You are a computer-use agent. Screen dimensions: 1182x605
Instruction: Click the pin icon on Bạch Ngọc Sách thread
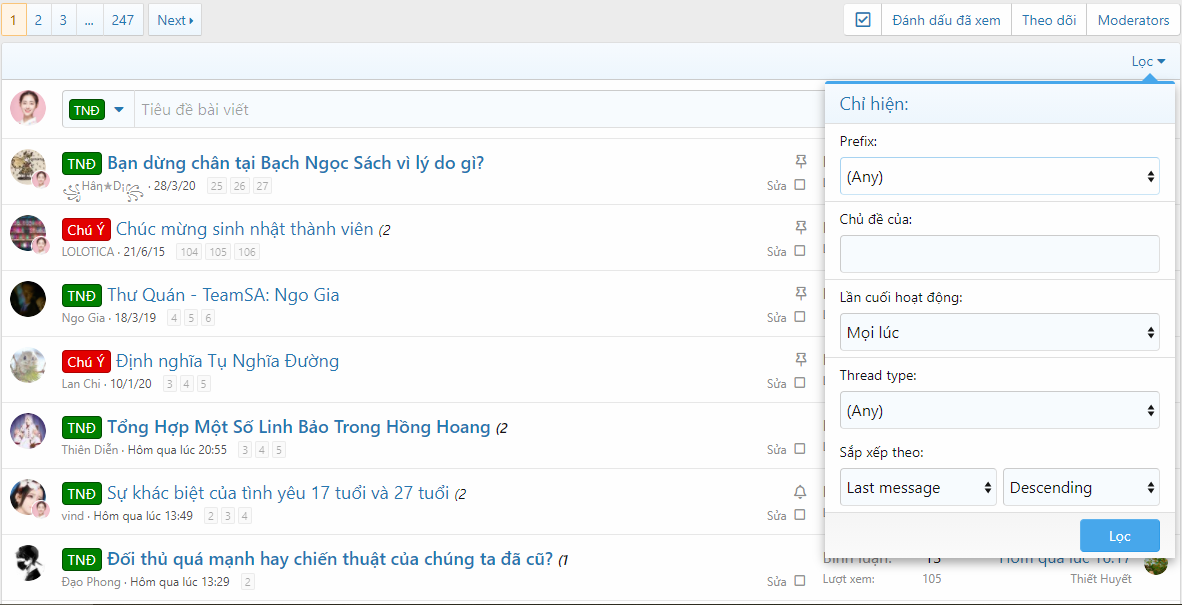coord(800,161)
